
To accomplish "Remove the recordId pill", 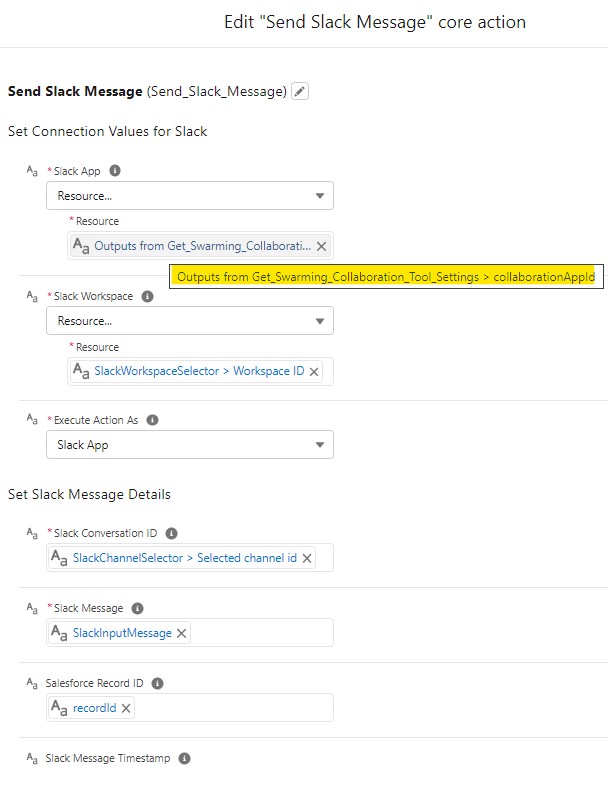I will point(126,708).
